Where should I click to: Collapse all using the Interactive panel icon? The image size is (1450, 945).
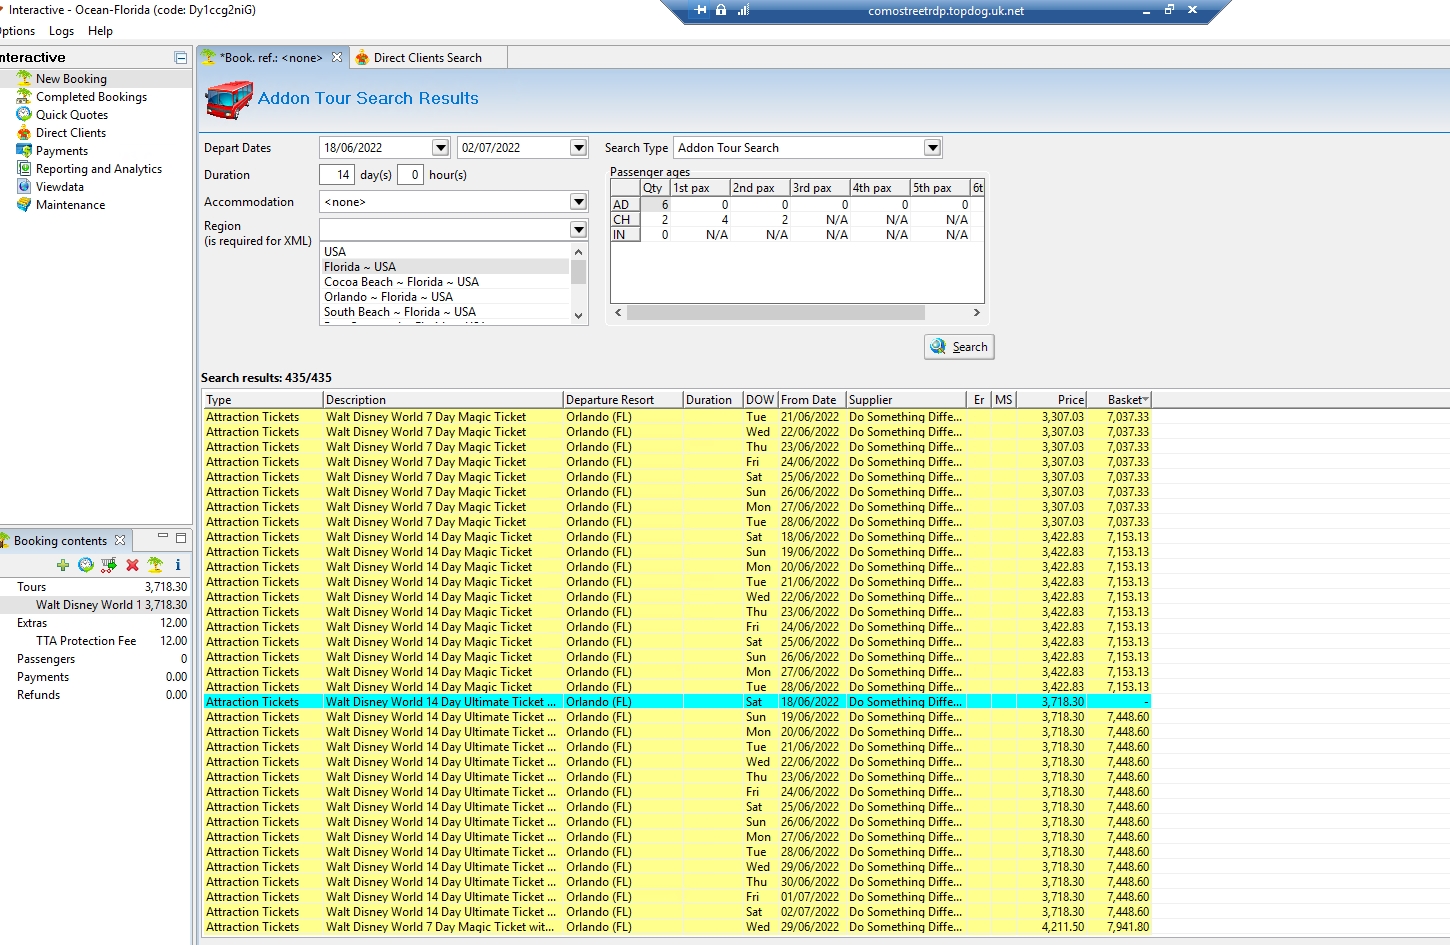[x=180, y=58]
